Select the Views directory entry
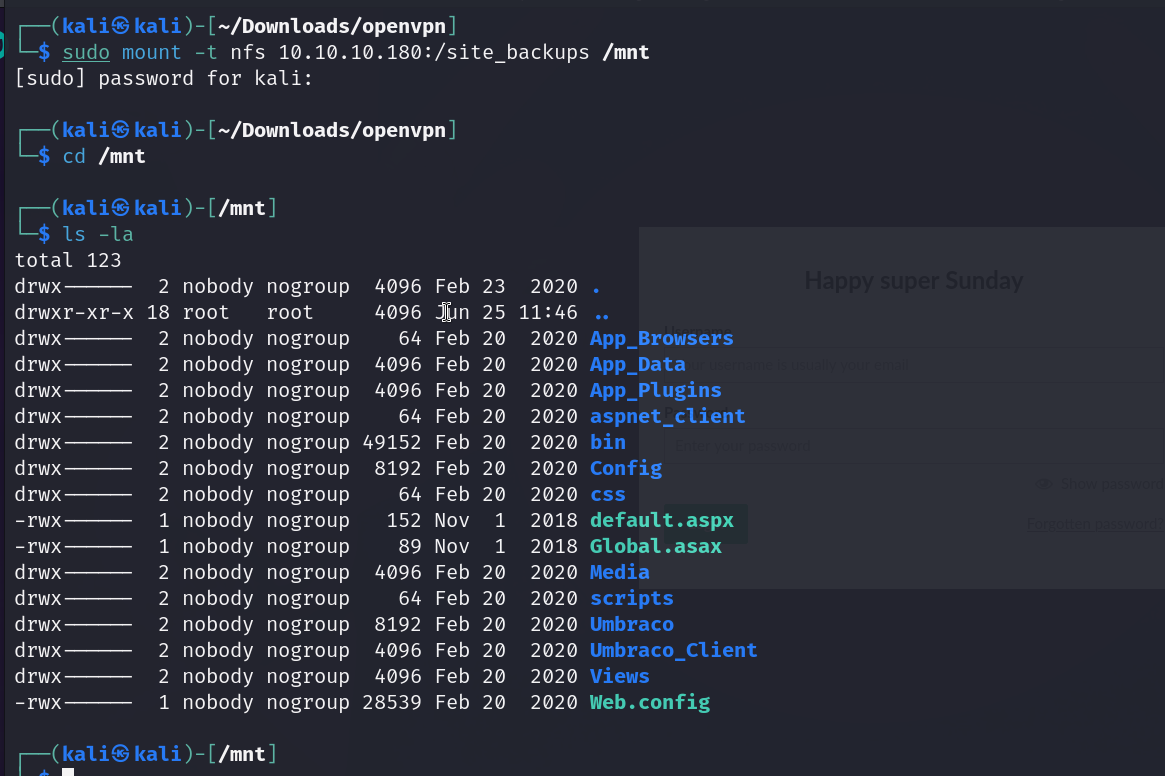Image resolution: width=1165 pixels, height=776 pixels. pos(619,676)
